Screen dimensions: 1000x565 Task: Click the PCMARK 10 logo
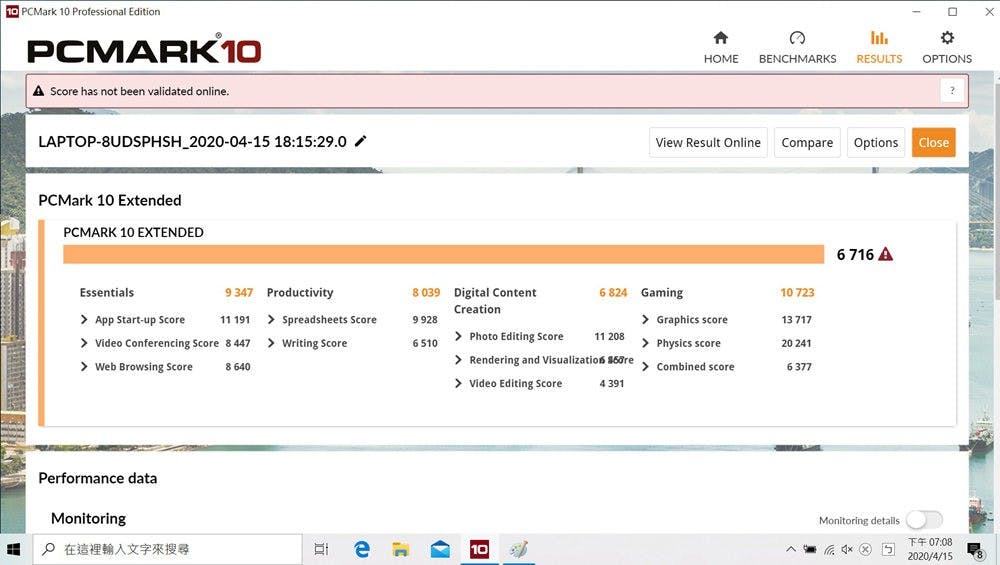[144, 50]
